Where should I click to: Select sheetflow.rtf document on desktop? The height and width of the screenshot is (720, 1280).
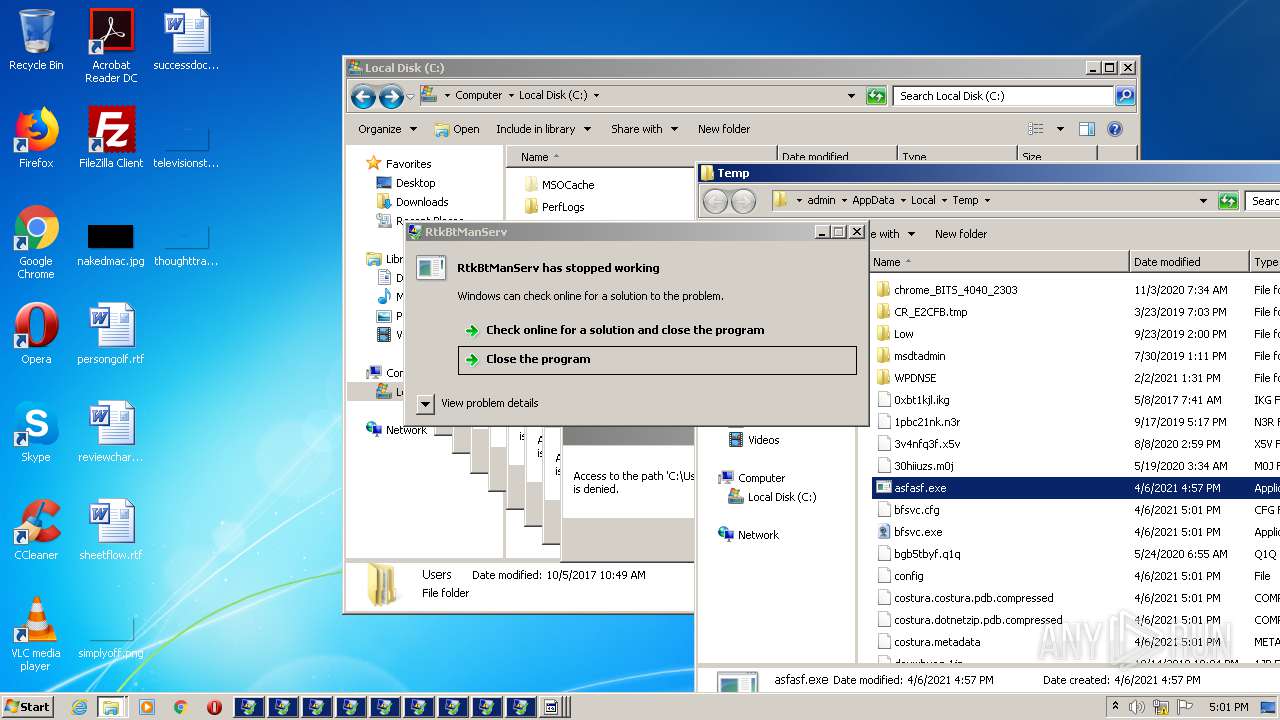click(x=111, y=530)
